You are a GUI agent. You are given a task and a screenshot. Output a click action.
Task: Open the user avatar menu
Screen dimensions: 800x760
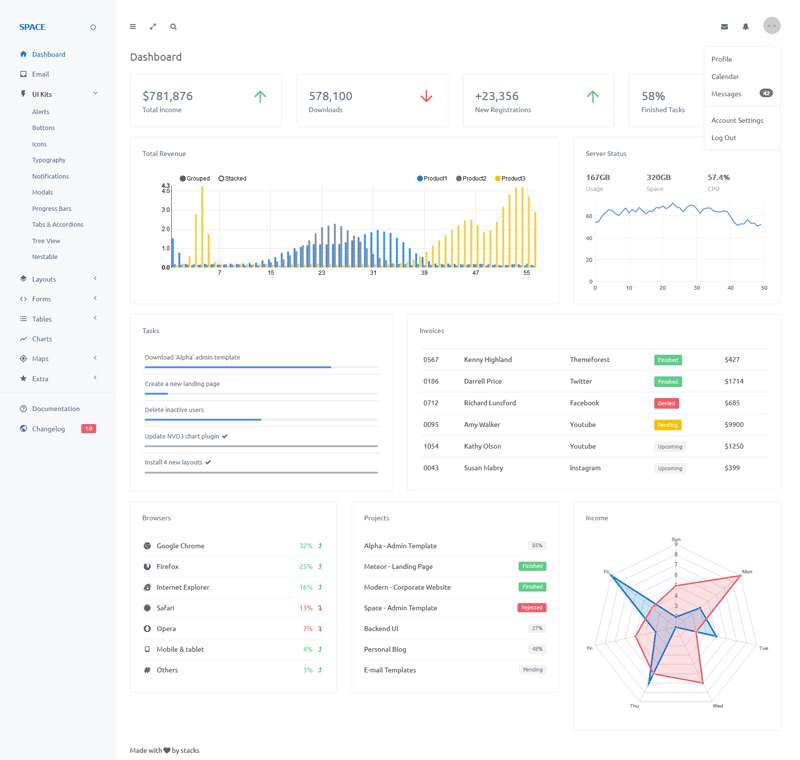pos(771,27)
